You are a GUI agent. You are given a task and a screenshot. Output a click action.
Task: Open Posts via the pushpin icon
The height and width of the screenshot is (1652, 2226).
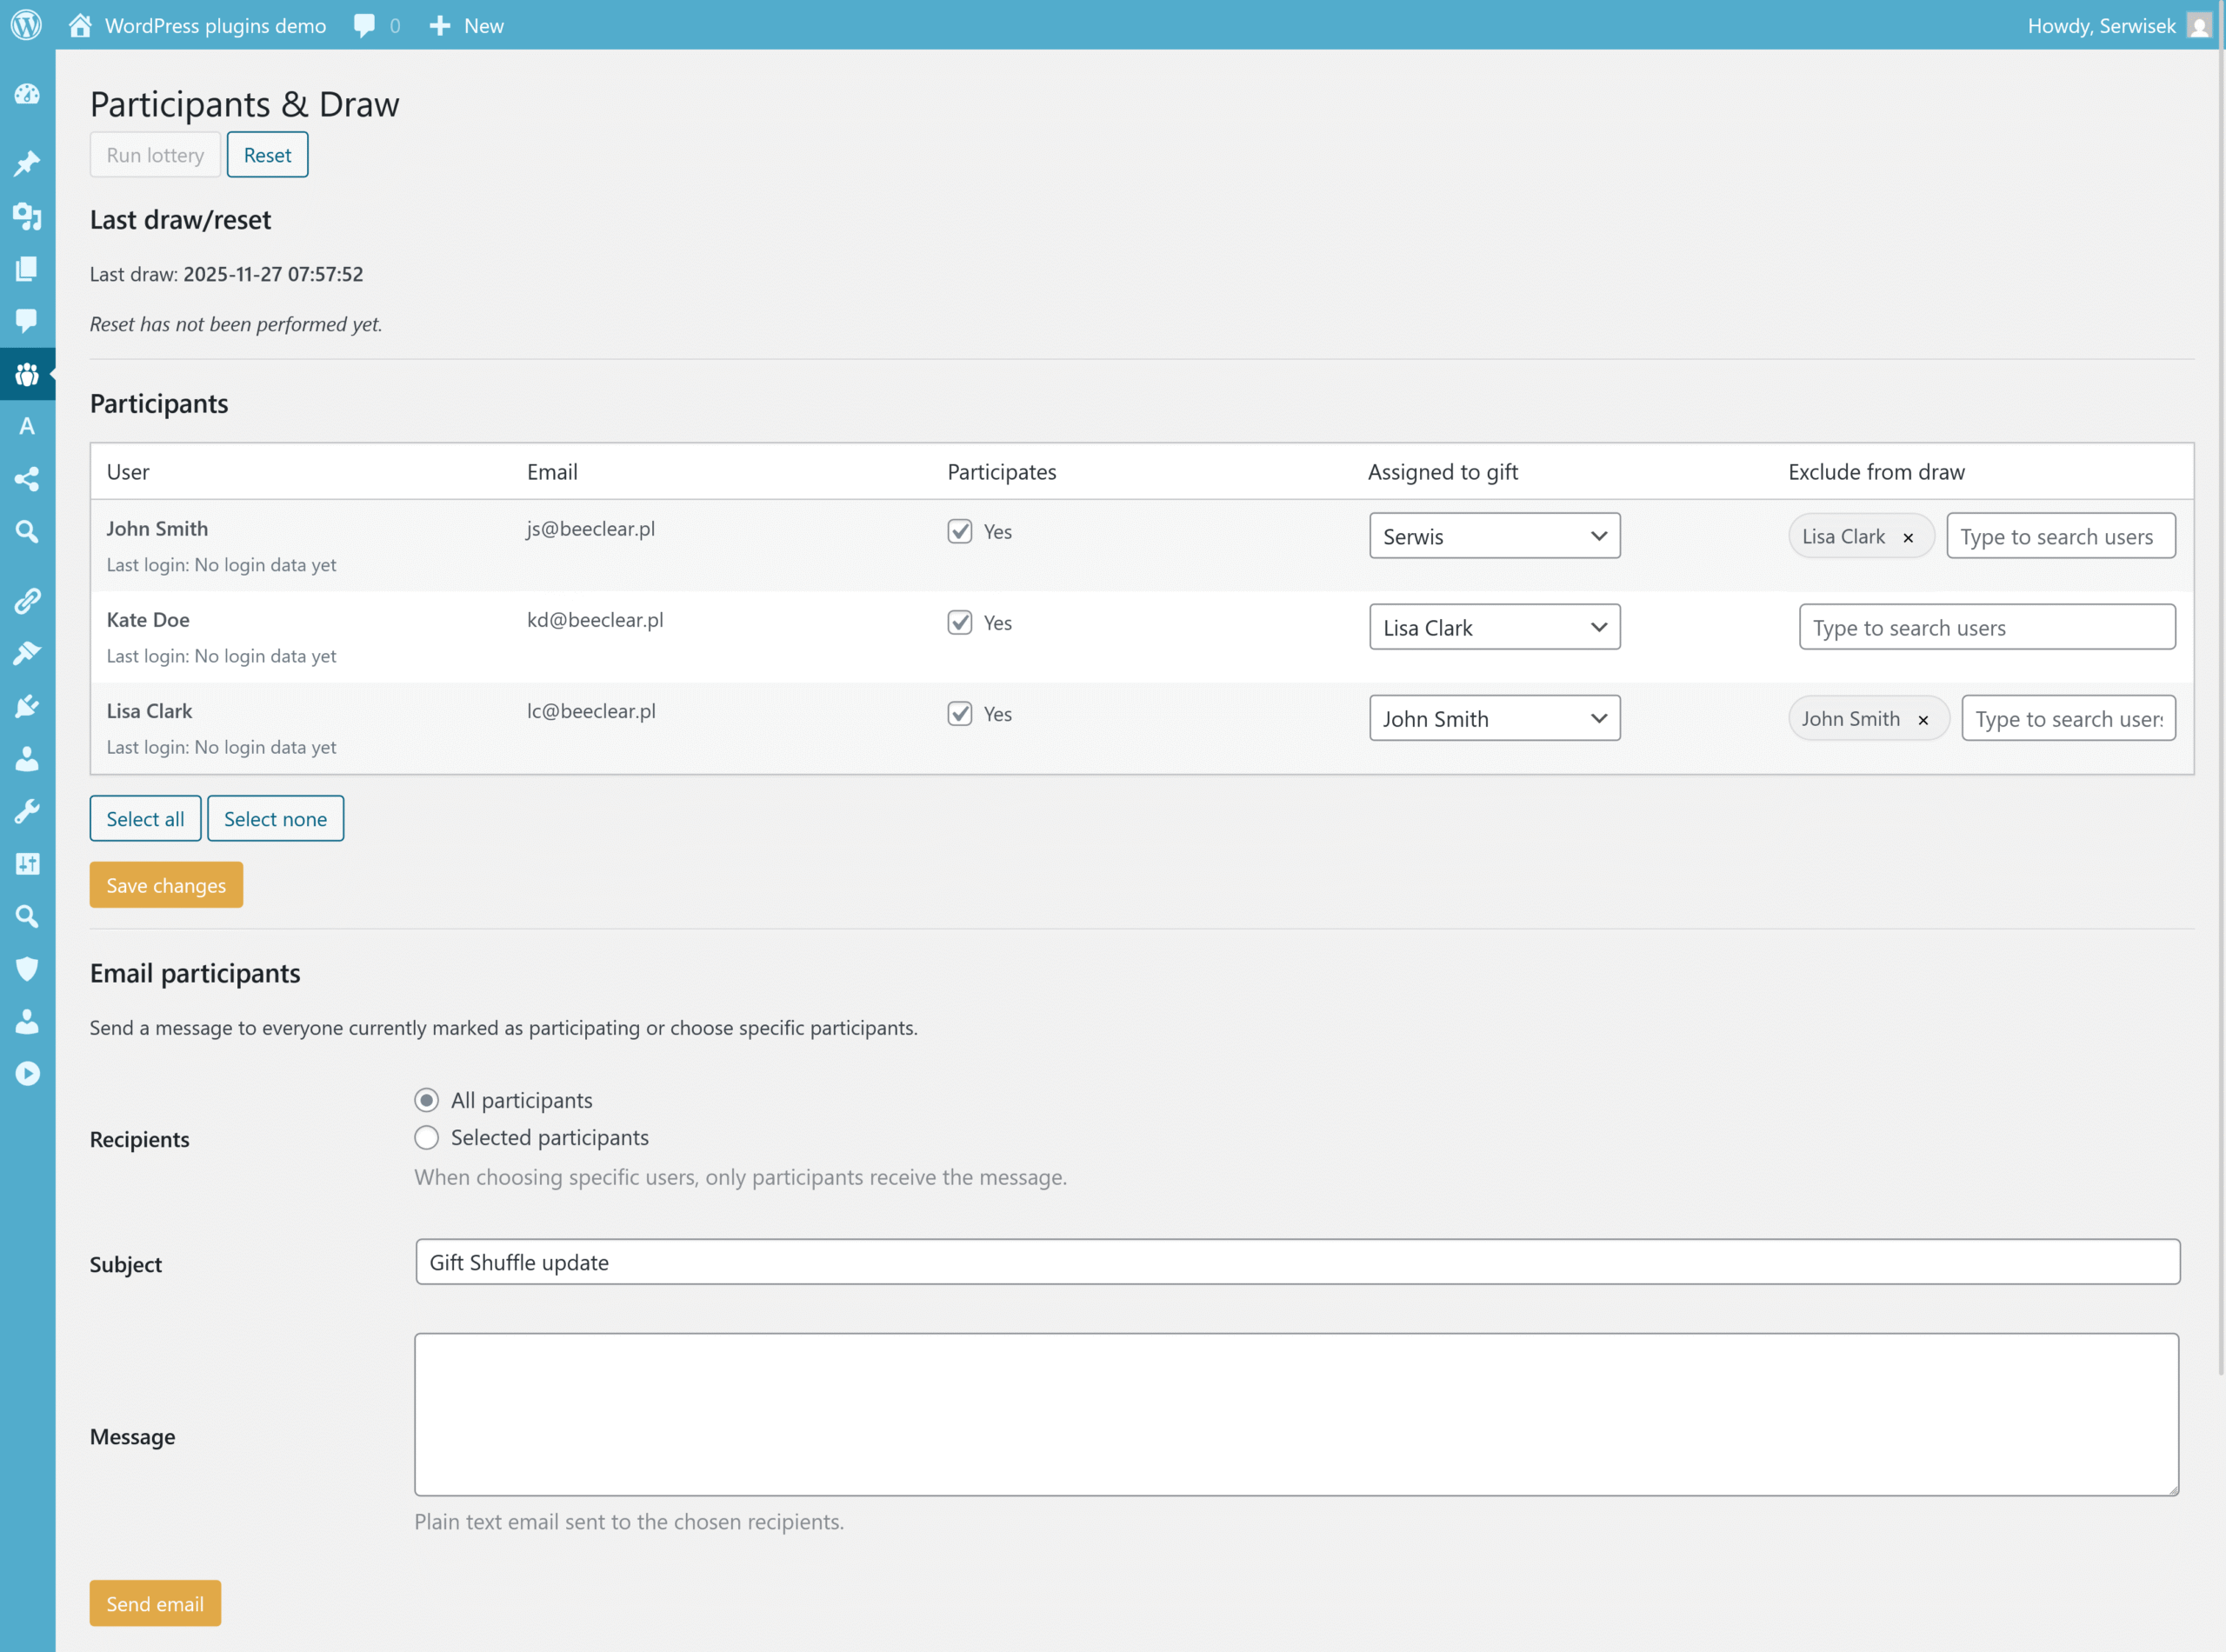[x=27, y=162]
